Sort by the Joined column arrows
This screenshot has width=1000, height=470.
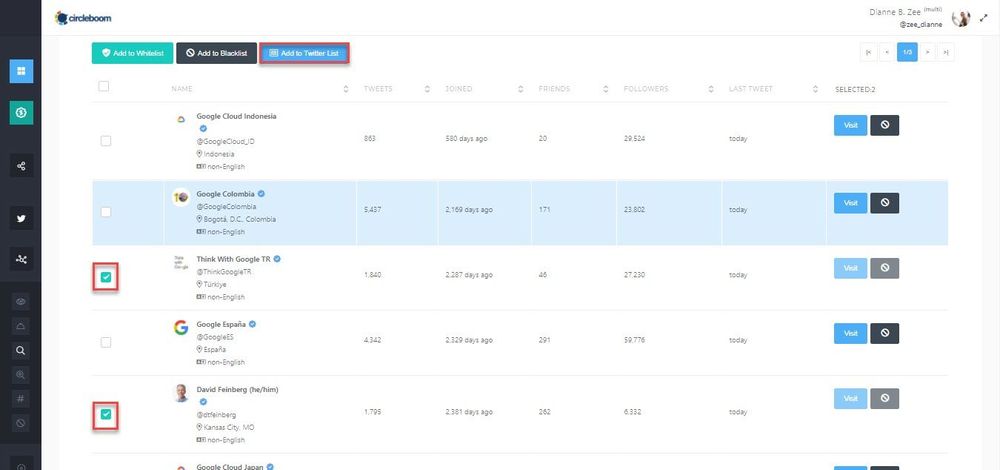coord(520,89)
